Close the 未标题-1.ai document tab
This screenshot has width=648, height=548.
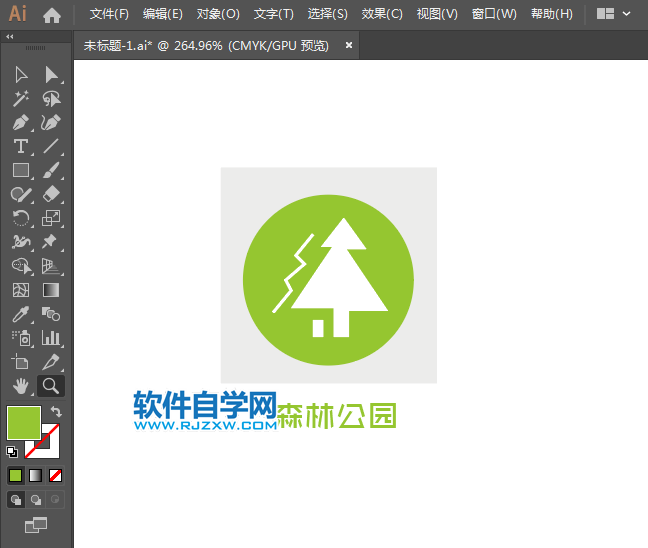pyautogui.click(x=349, y=45)
